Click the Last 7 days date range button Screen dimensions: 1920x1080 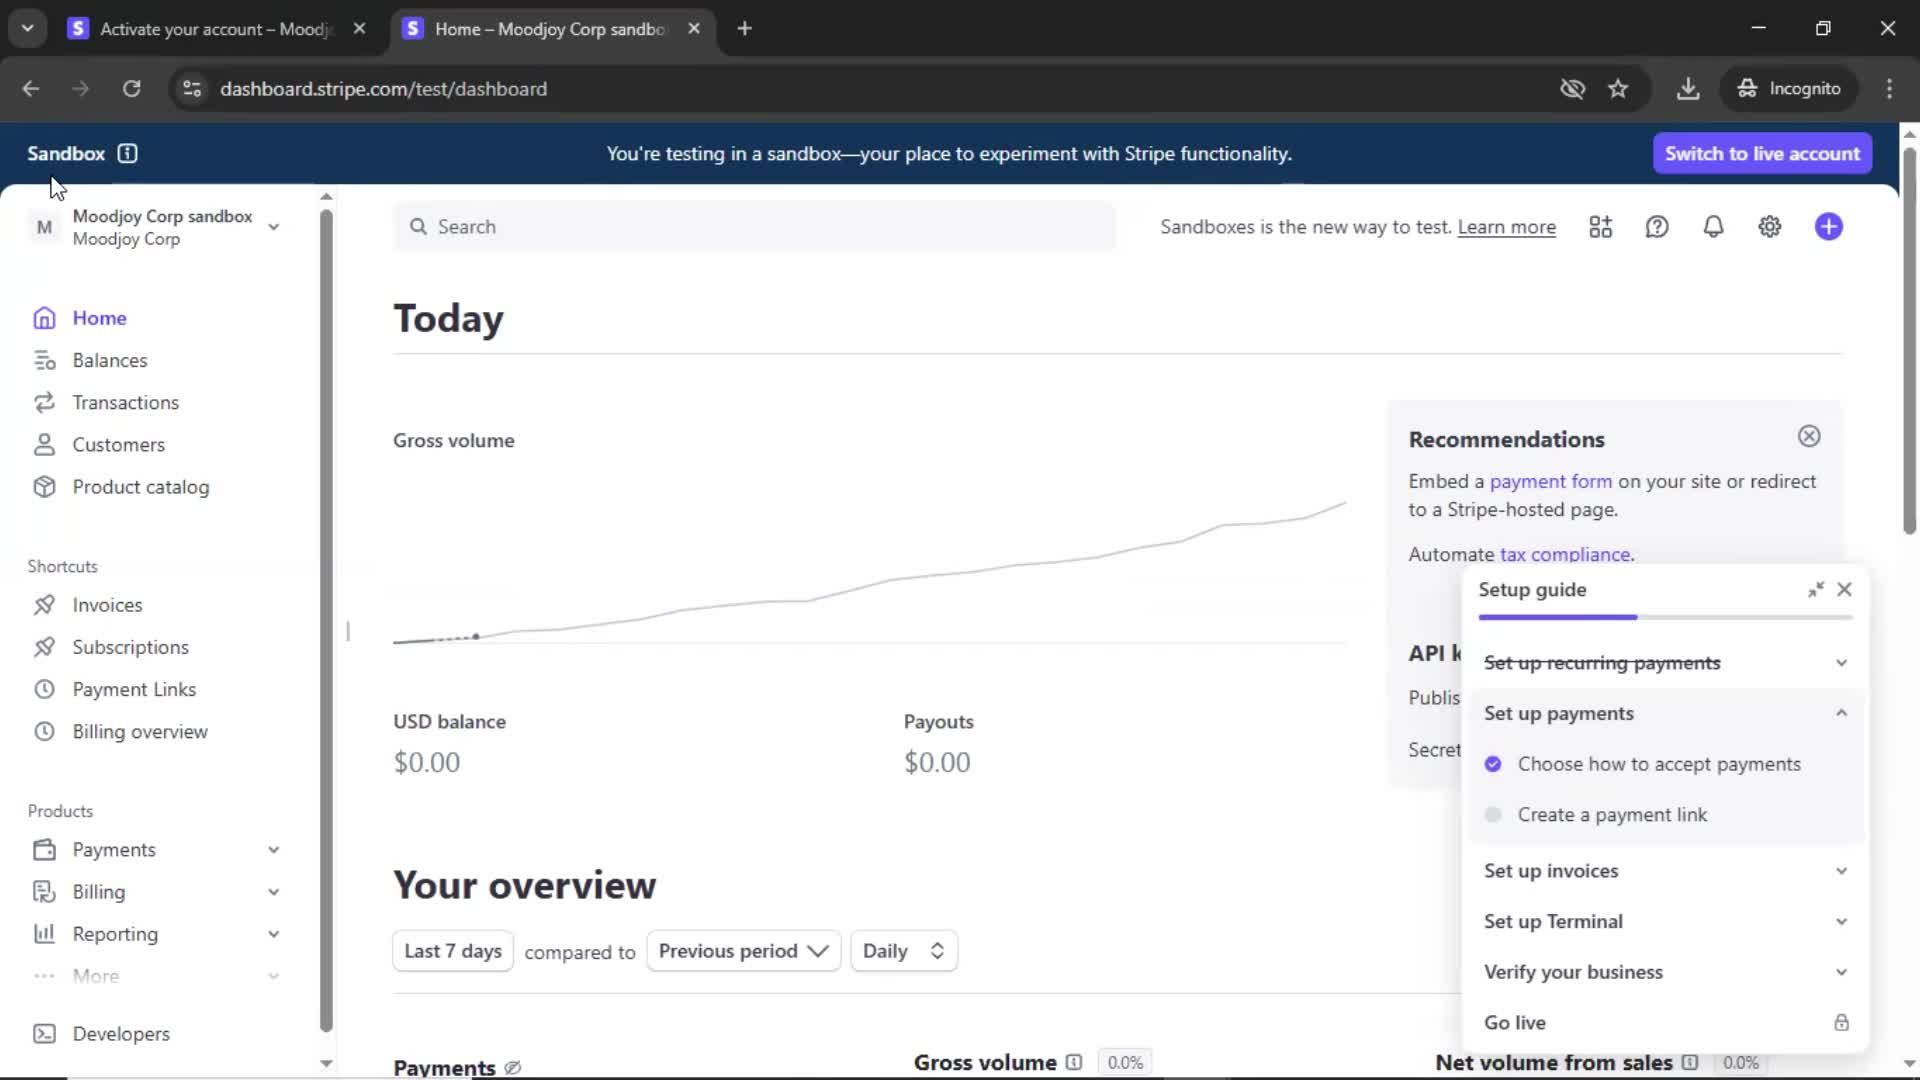453,951
